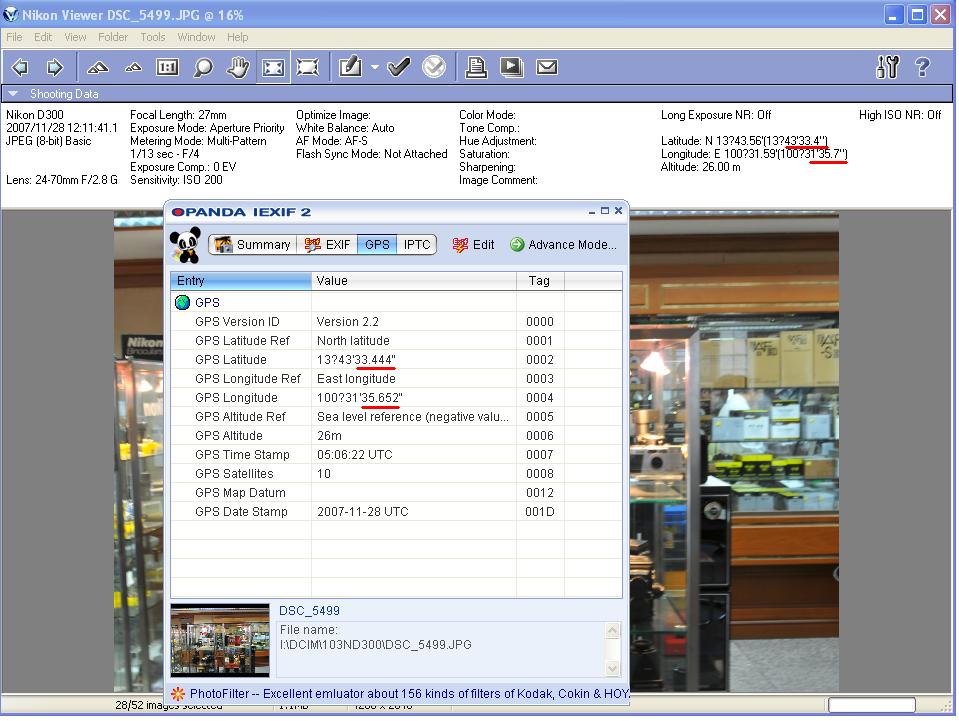Click the panda logo icon

186,245
